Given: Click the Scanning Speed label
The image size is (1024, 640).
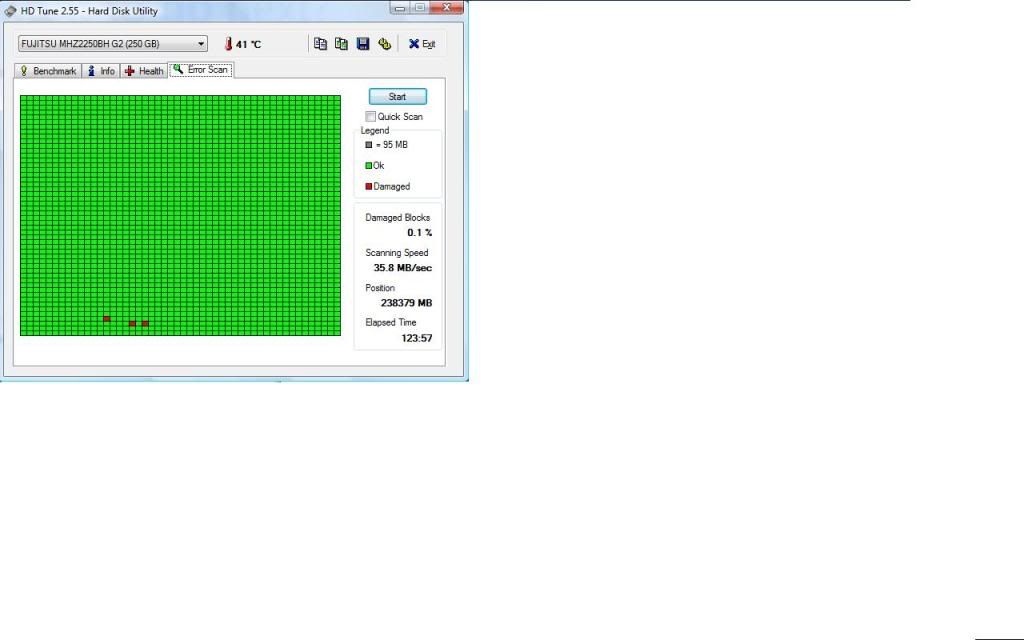Looking at the screenshot, I should [396, 253].
